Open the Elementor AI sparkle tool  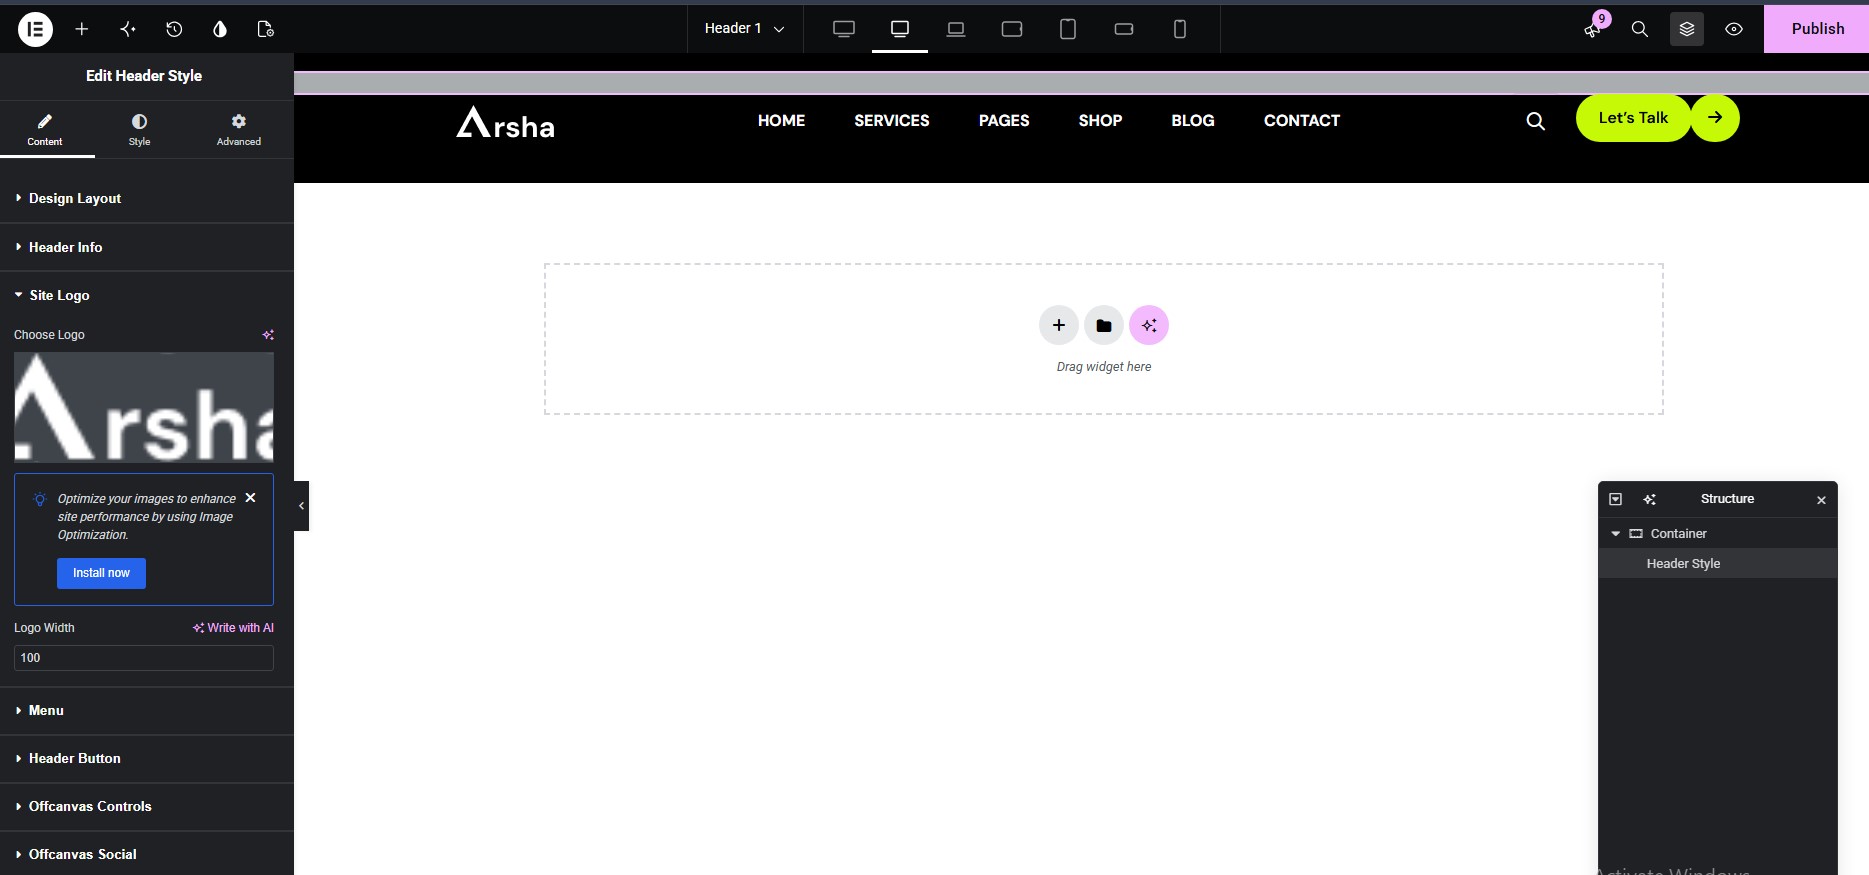(x=128, y=29)
